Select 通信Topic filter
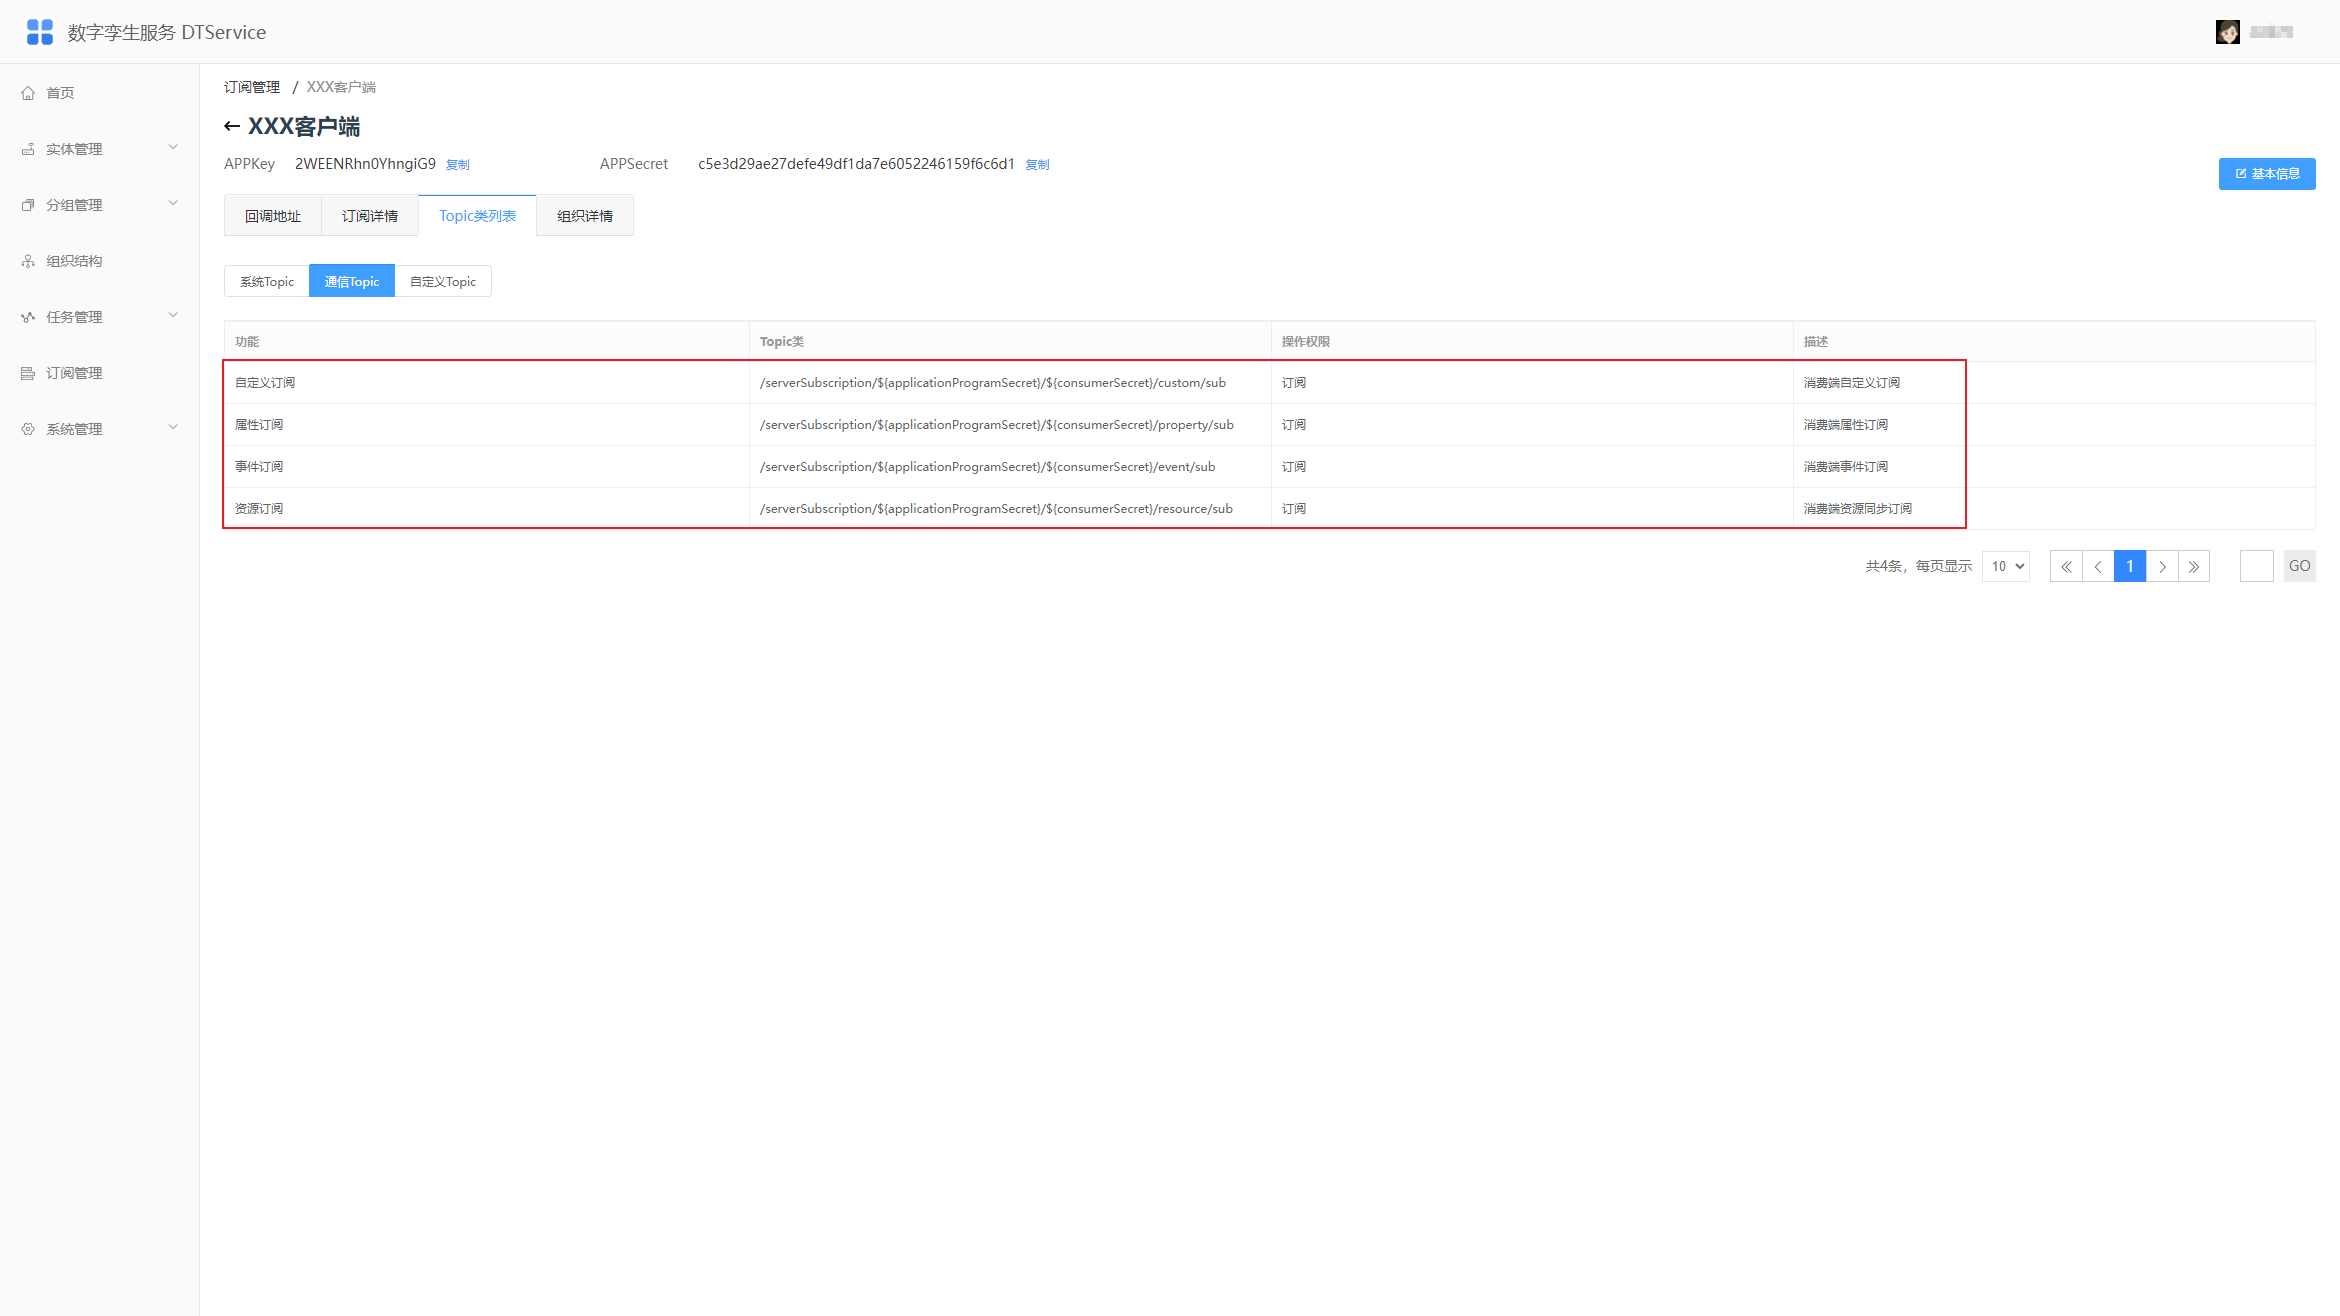The width and height of the screenshot is (2340, 1316). tap(352, 281)
